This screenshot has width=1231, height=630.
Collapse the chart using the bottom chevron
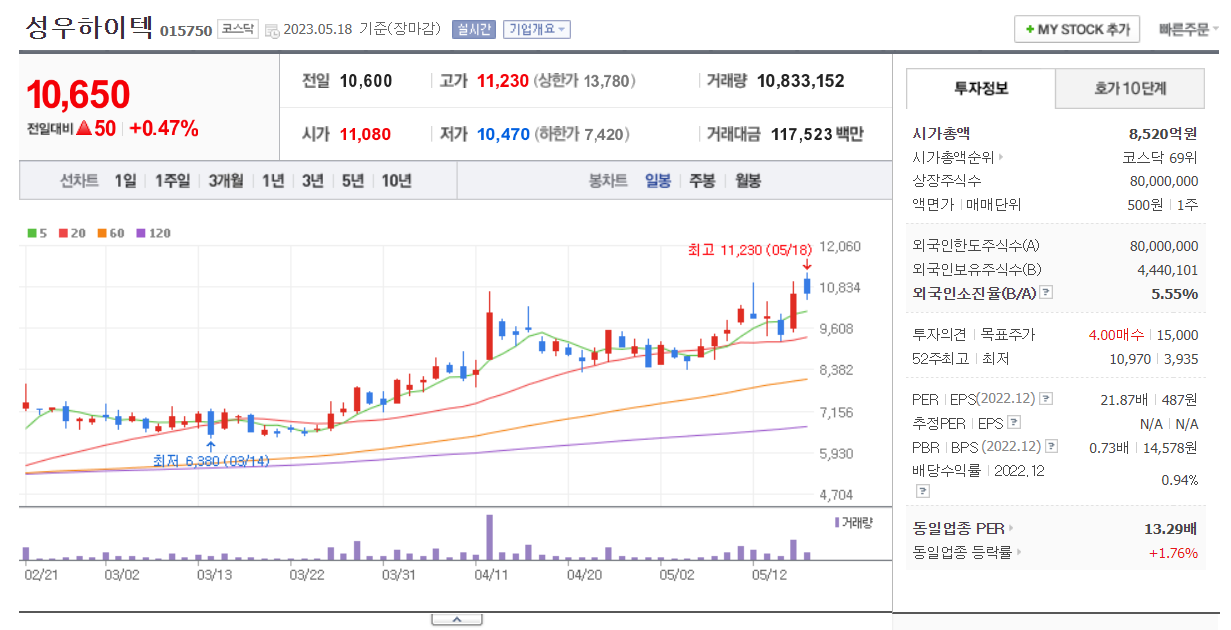456,620
